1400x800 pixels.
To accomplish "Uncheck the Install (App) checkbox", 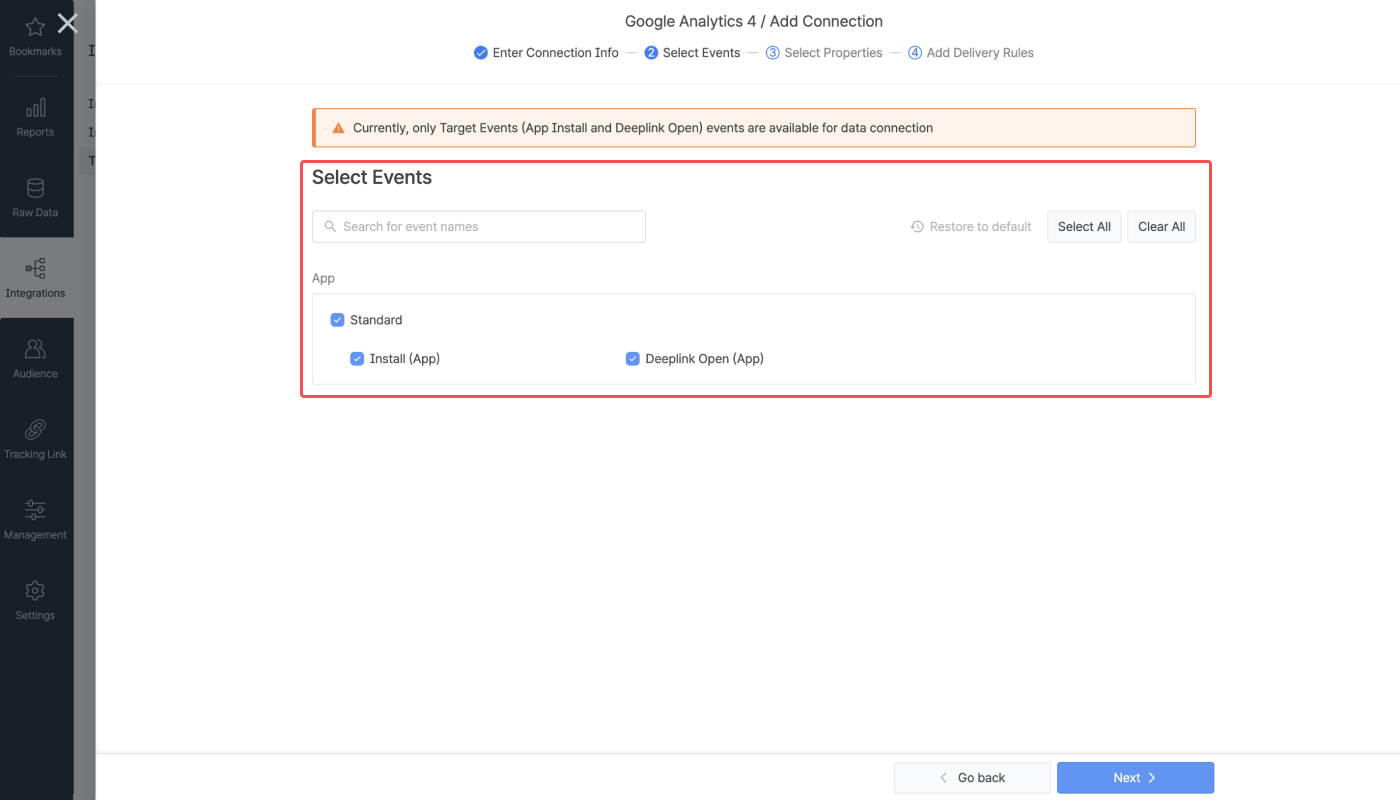I will click(x=357, y=359).
